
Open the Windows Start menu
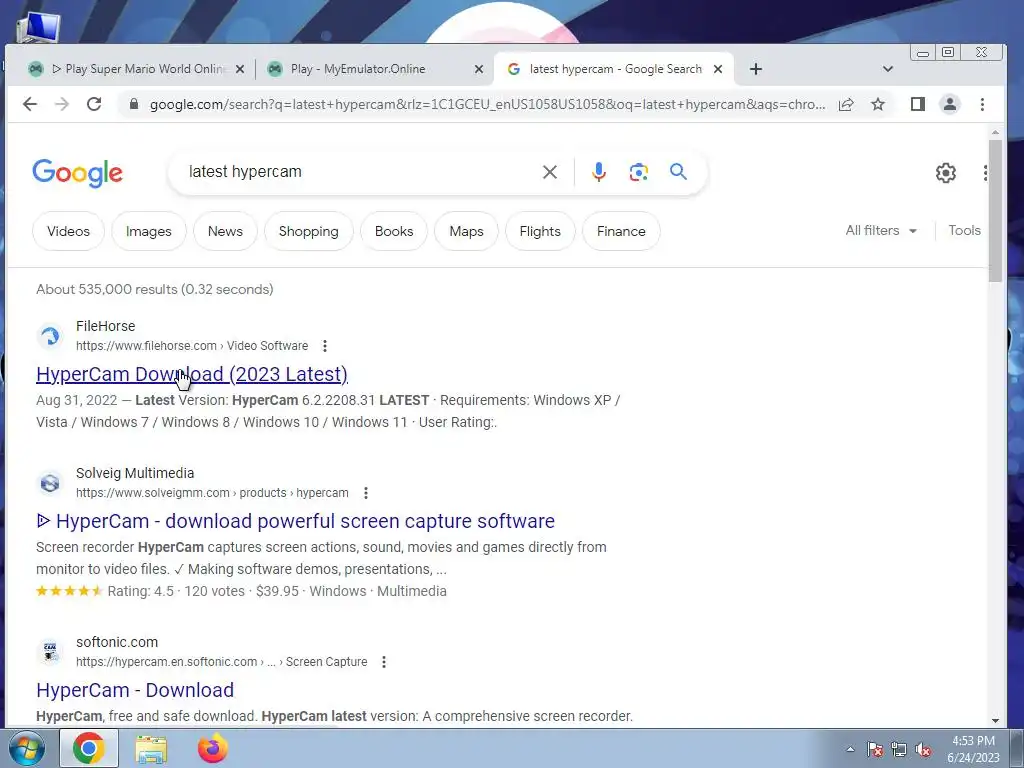click(26, 748)
